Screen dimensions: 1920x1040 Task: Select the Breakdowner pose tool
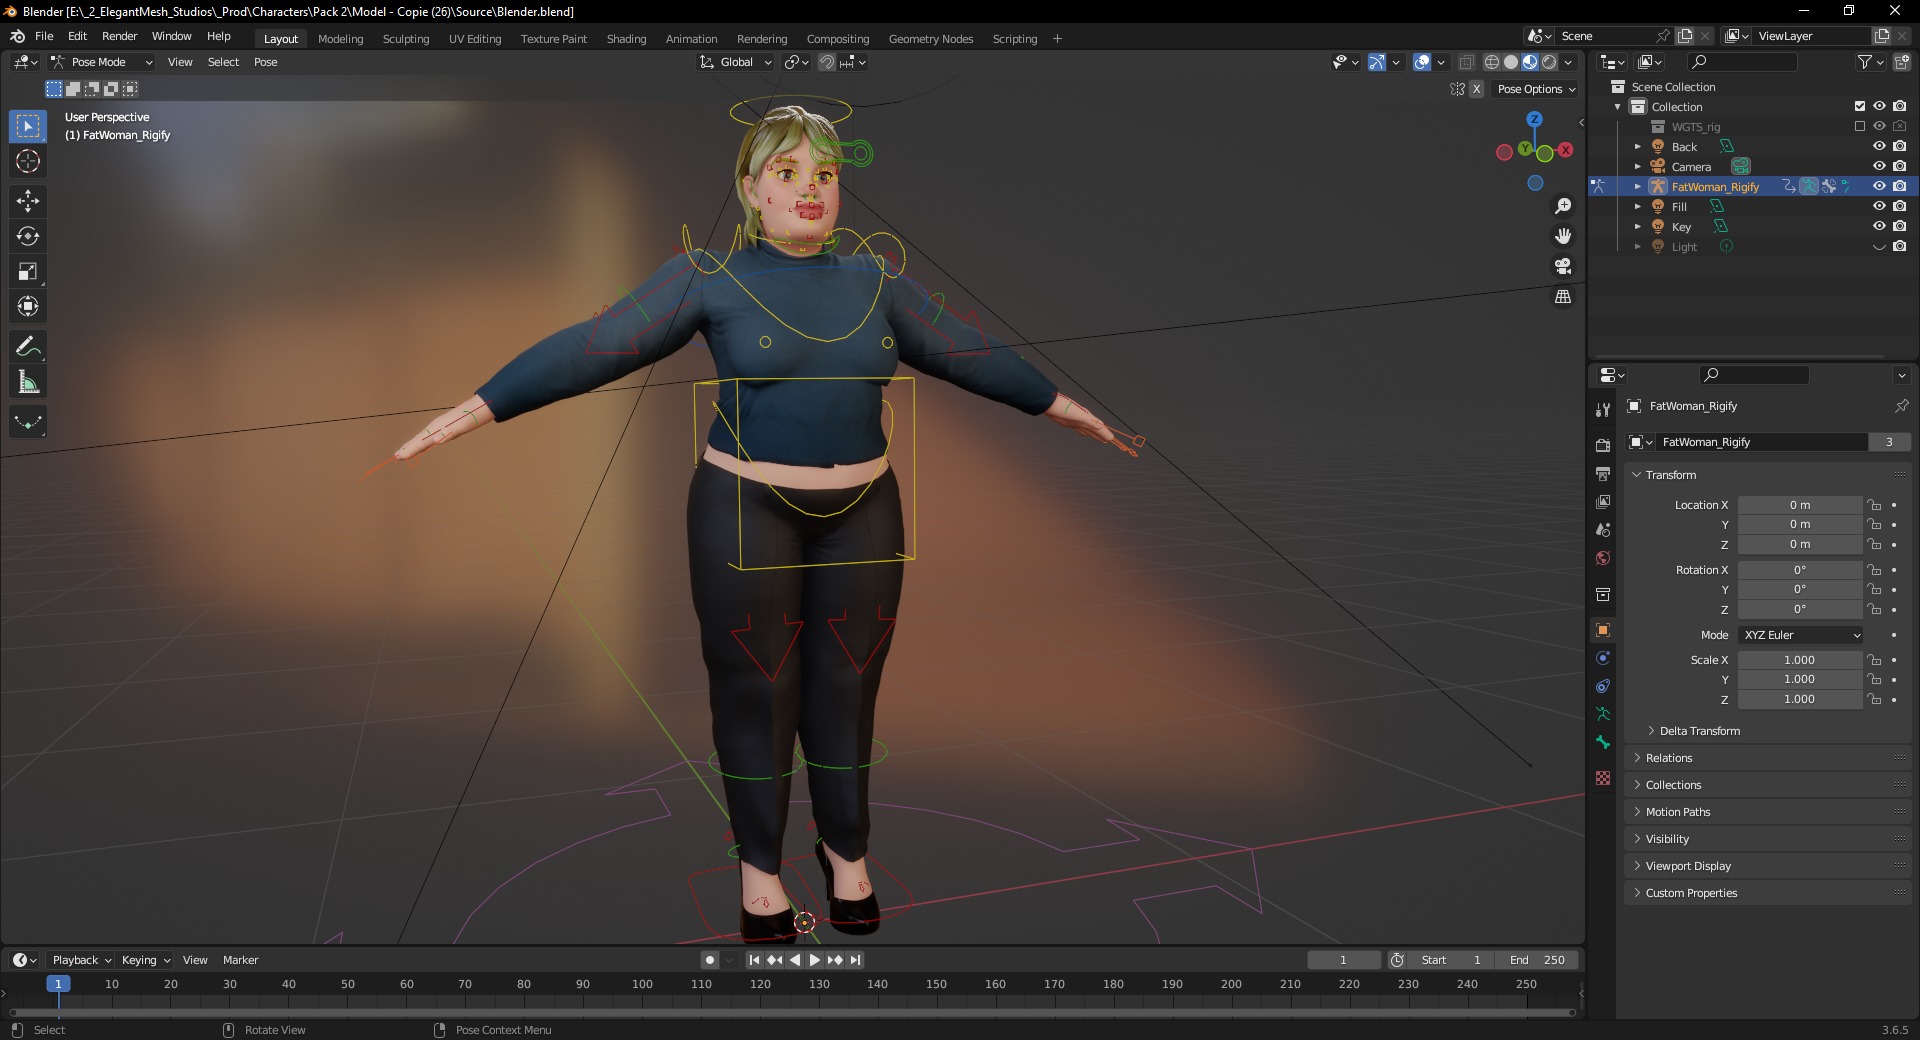pyautogui.click(x=28, y=422)
